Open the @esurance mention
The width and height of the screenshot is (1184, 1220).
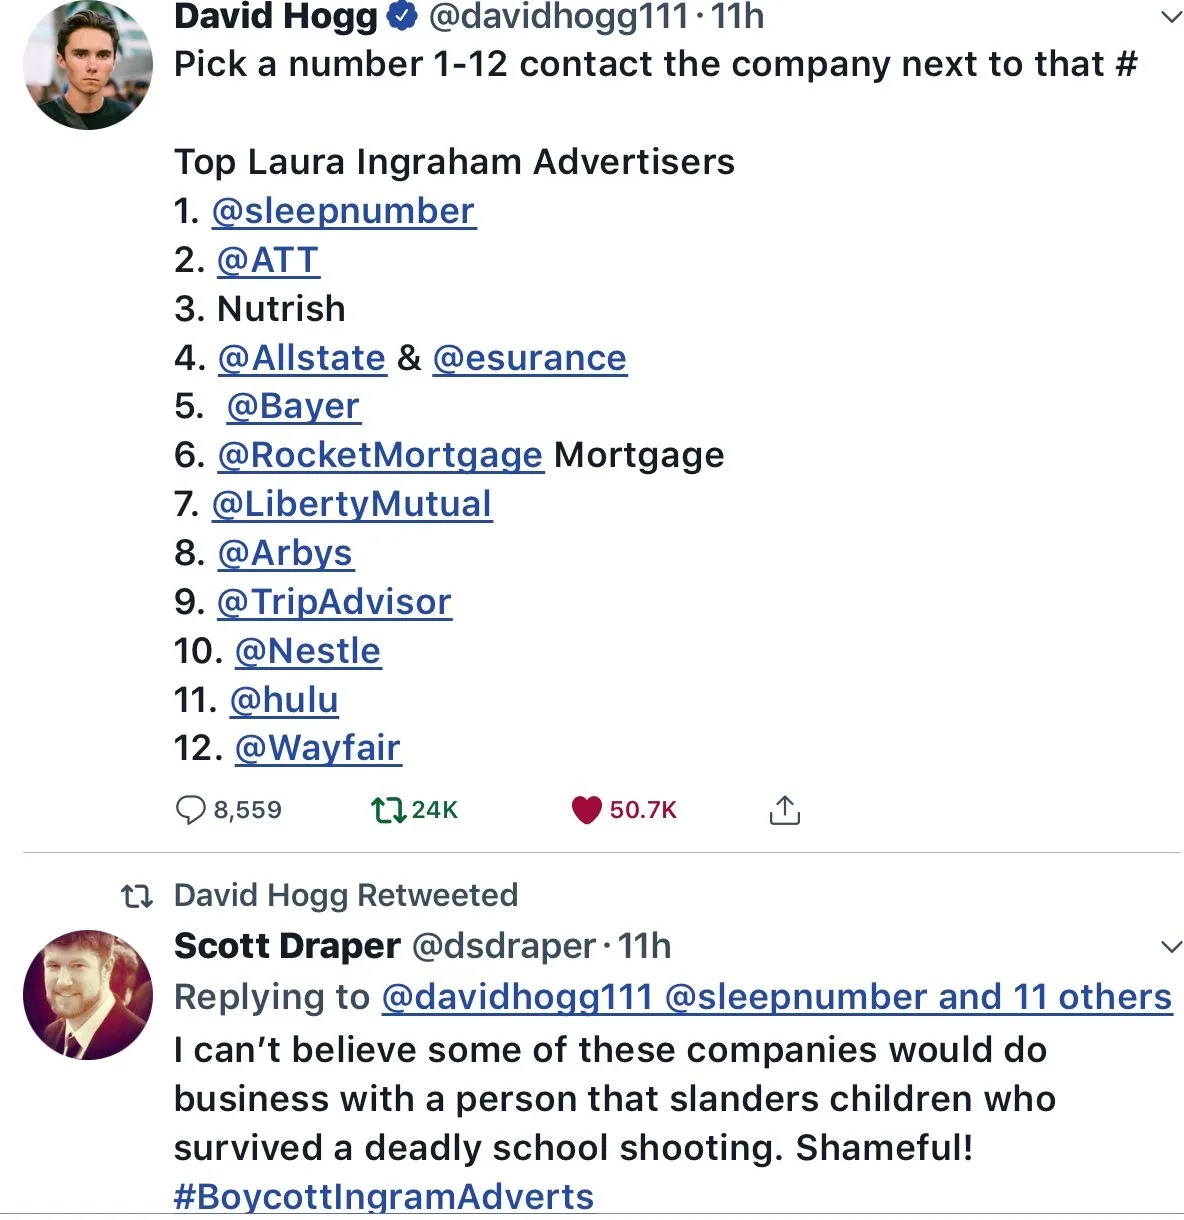point(529,358)
